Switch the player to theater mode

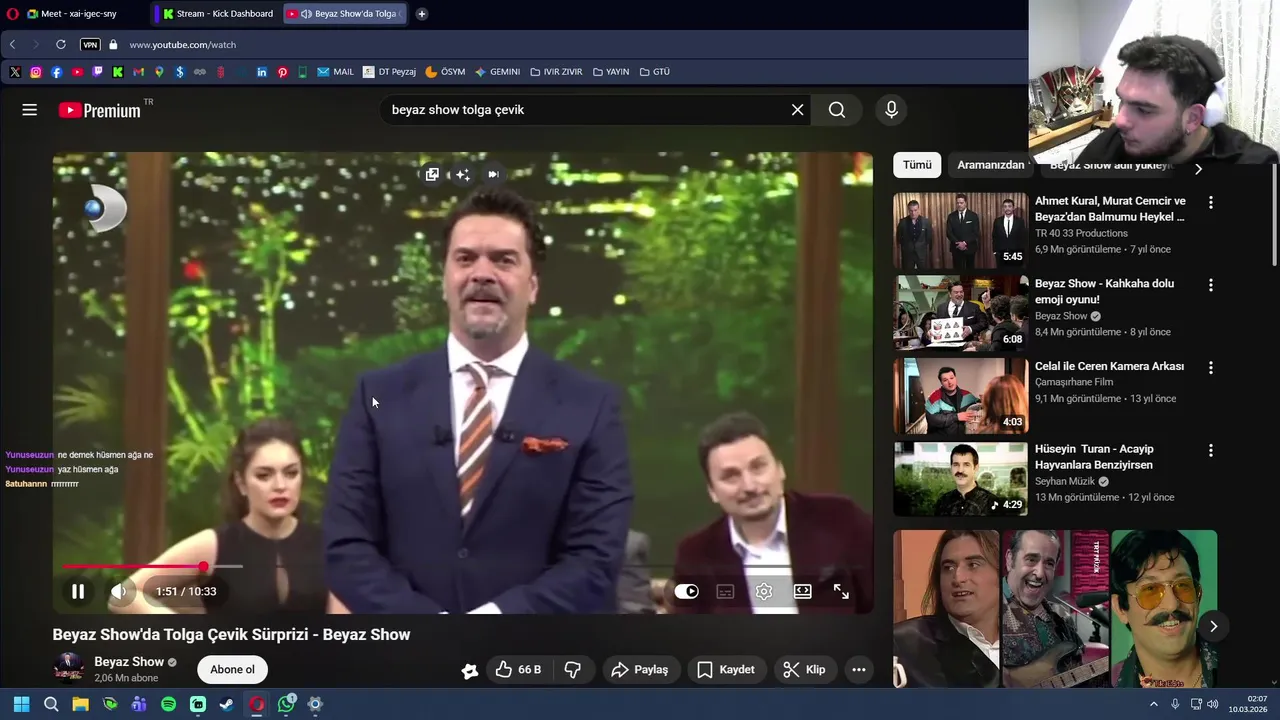(802, 592)
